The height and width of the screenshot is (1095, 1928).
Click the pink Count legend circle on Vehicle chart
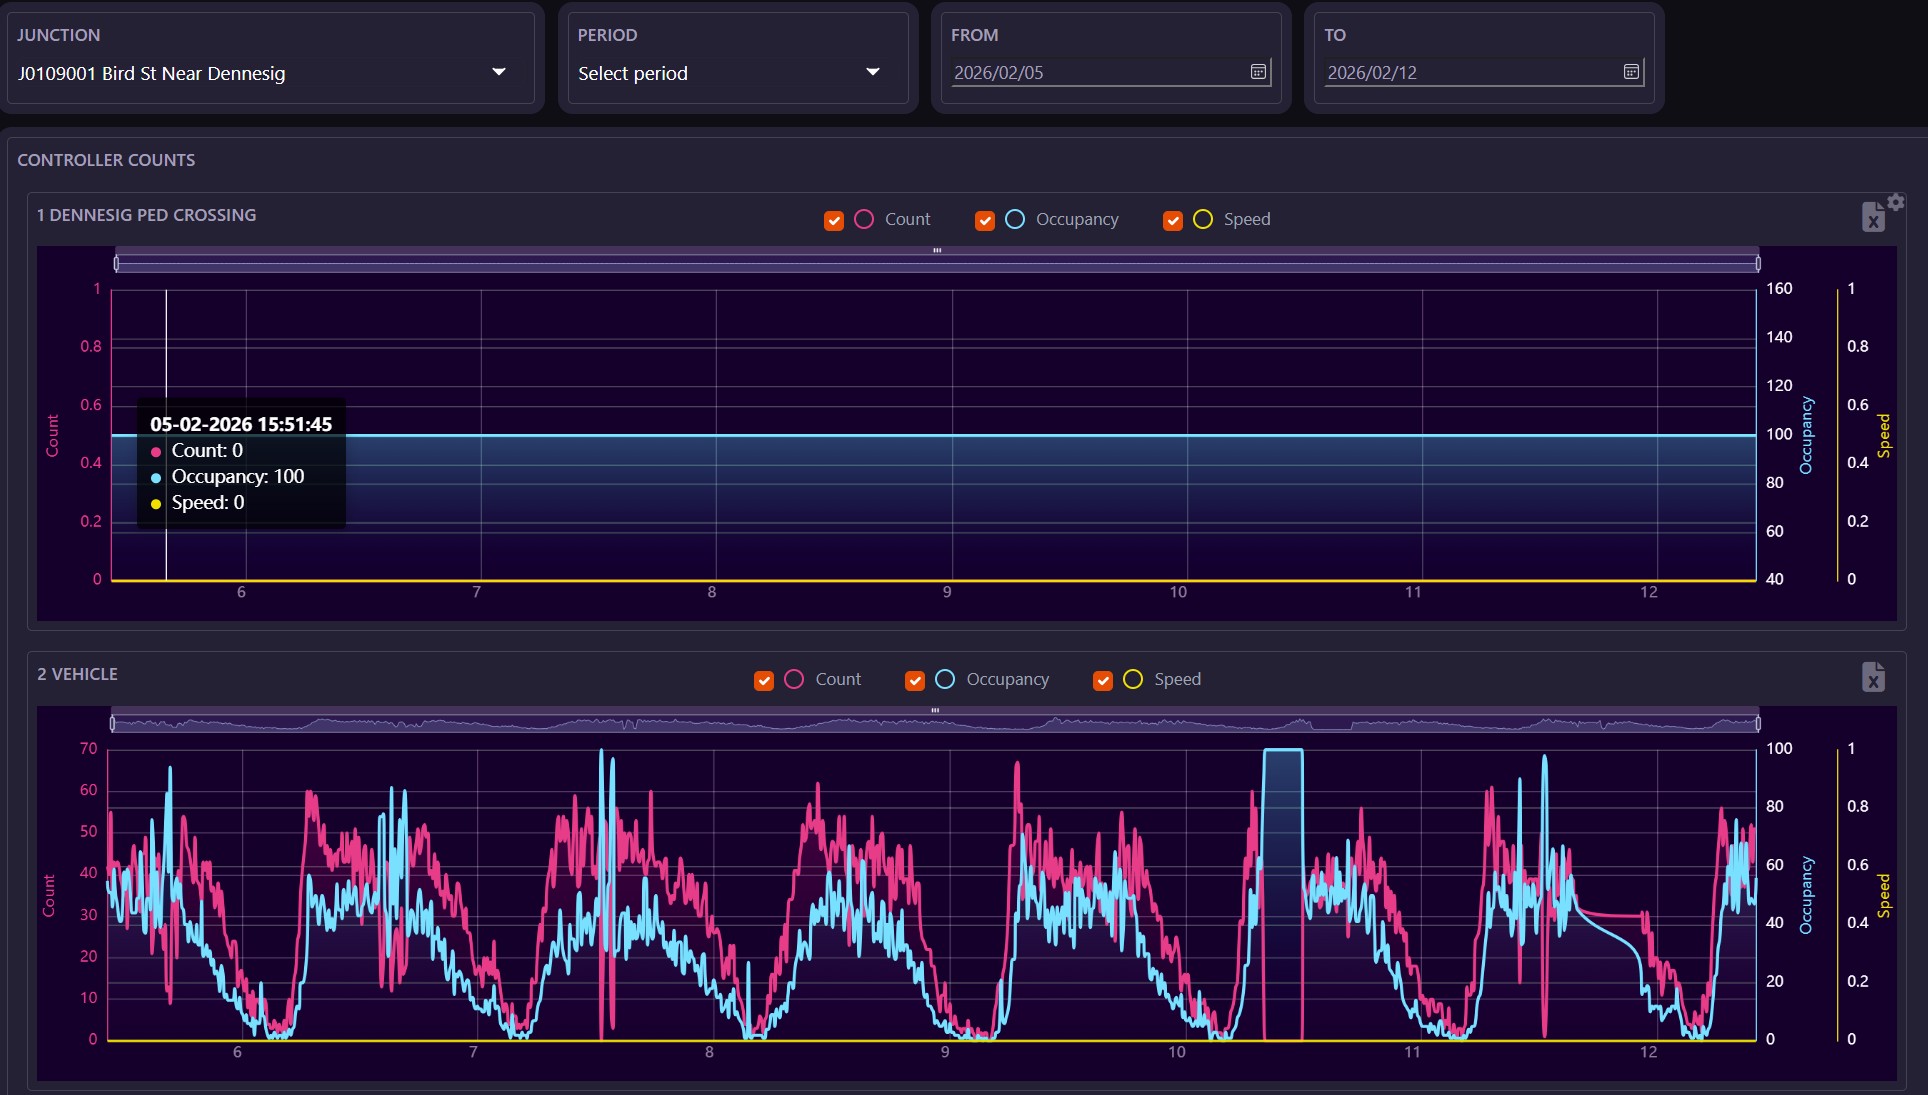click(x=793, y=679)
